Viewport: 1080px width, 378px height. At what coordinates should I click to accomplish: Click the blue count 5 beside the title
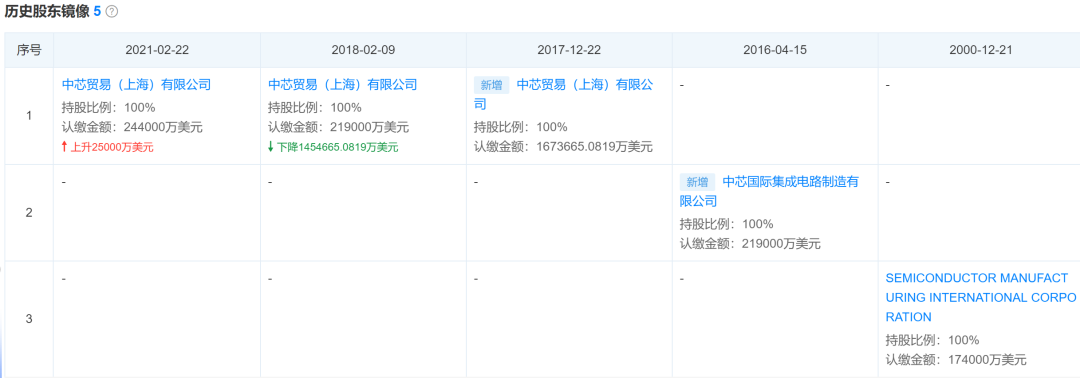pos(98,12)
